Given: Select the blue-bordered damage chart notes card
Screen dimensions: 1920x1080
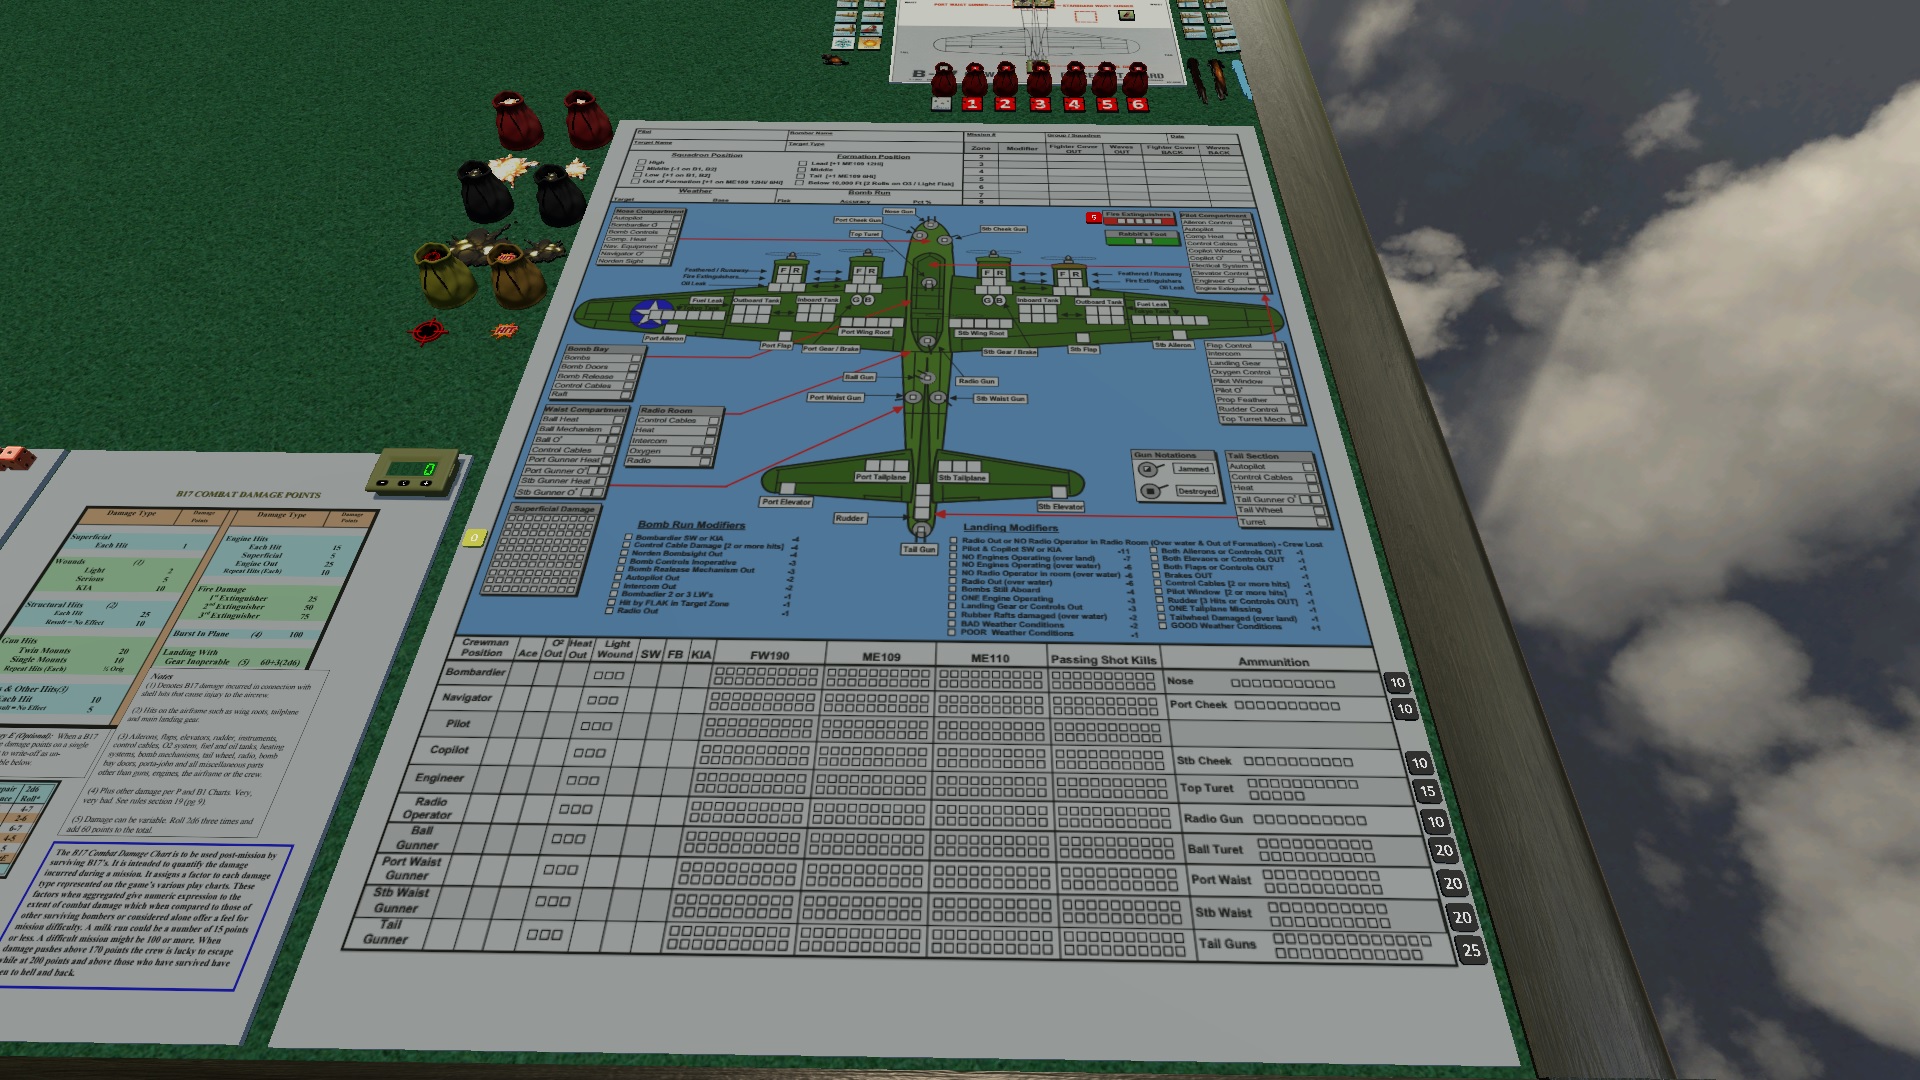Looking at the screenshot, I should coord(150,915).
